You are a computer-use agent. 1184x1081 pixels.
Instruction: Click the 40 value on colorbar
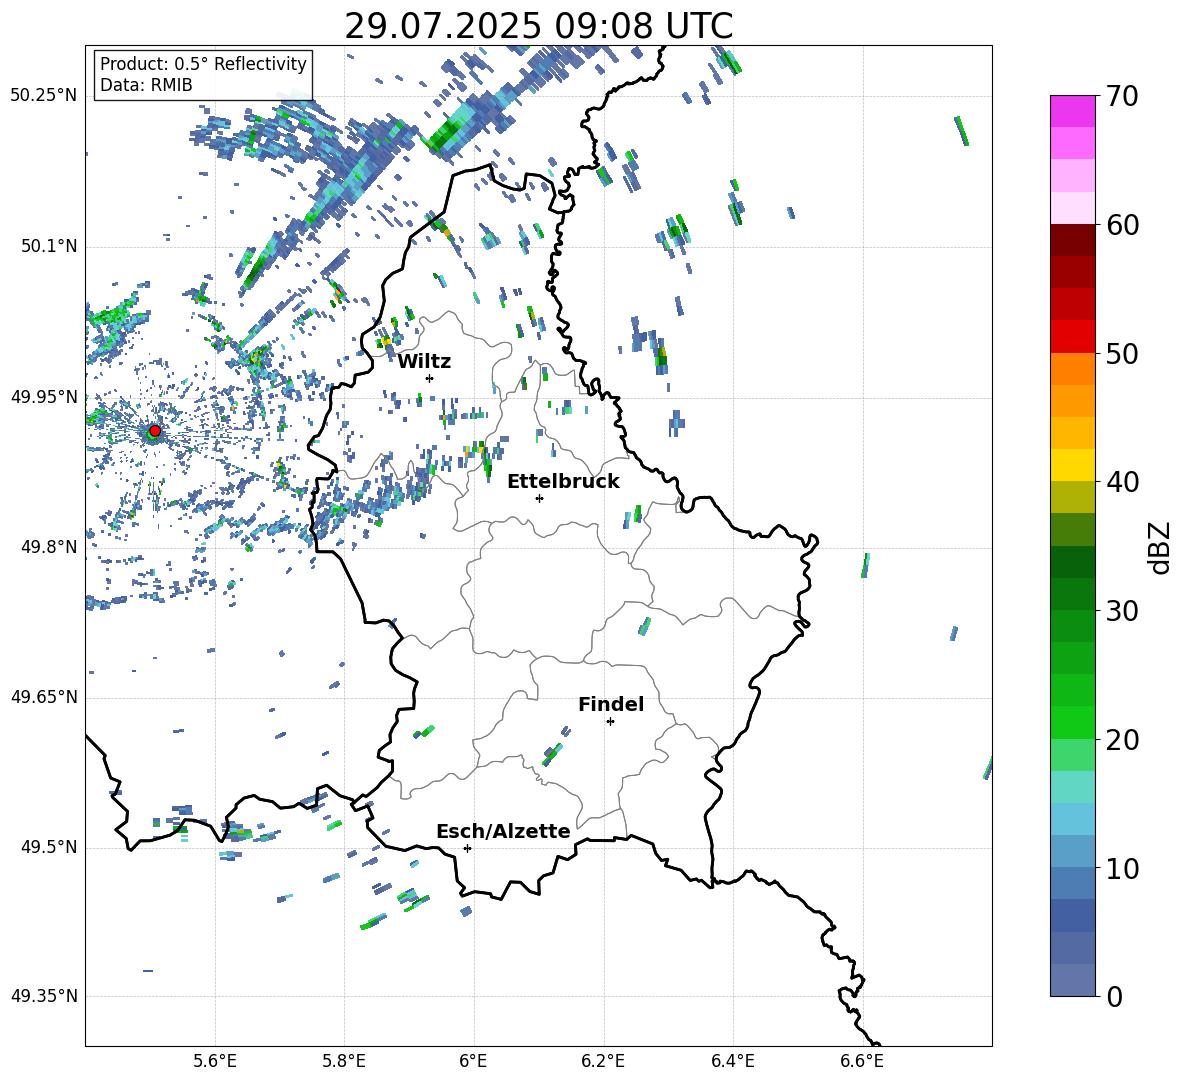(x=1122, y=482)
